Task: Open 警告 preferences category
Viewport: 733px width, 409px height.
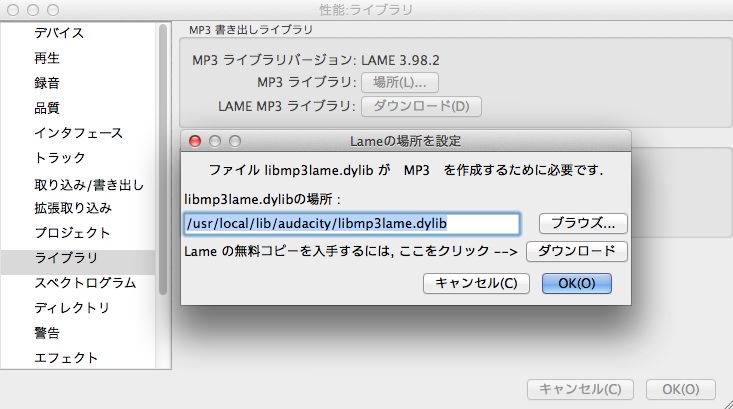Action: [47, 333]
